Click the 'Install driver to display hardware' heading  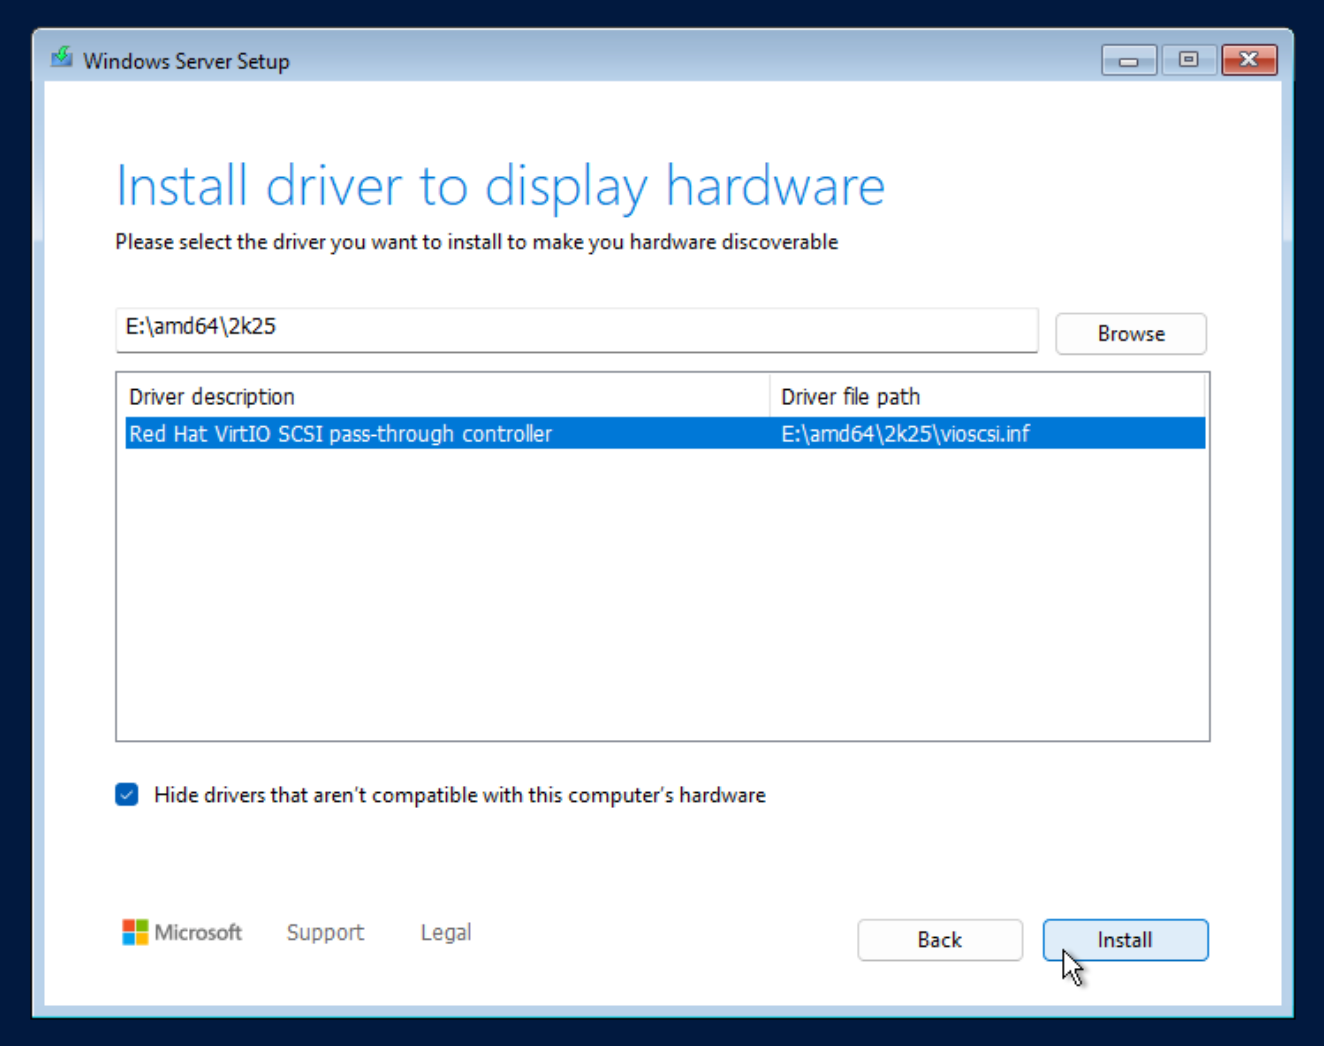click(x=500, y=187)
